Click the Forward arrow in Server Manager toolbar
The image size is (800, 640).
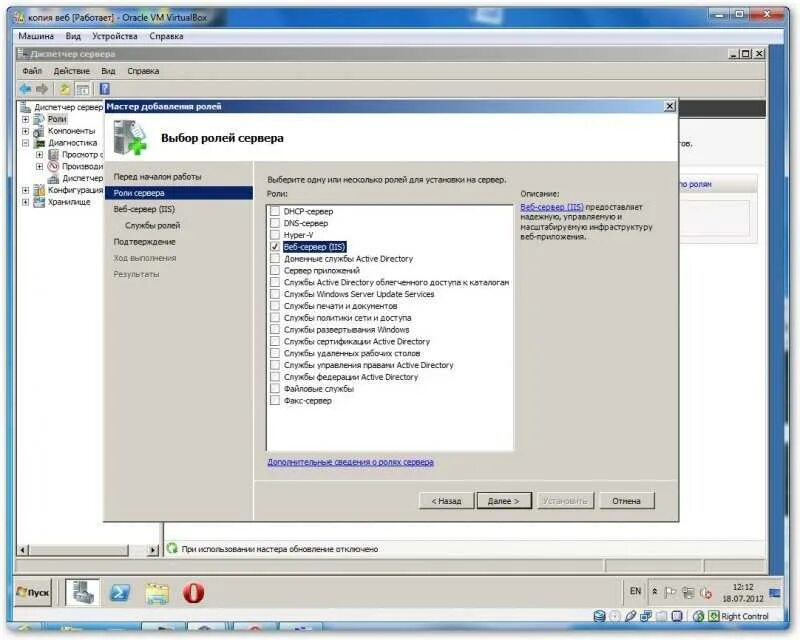click(42, 89)
